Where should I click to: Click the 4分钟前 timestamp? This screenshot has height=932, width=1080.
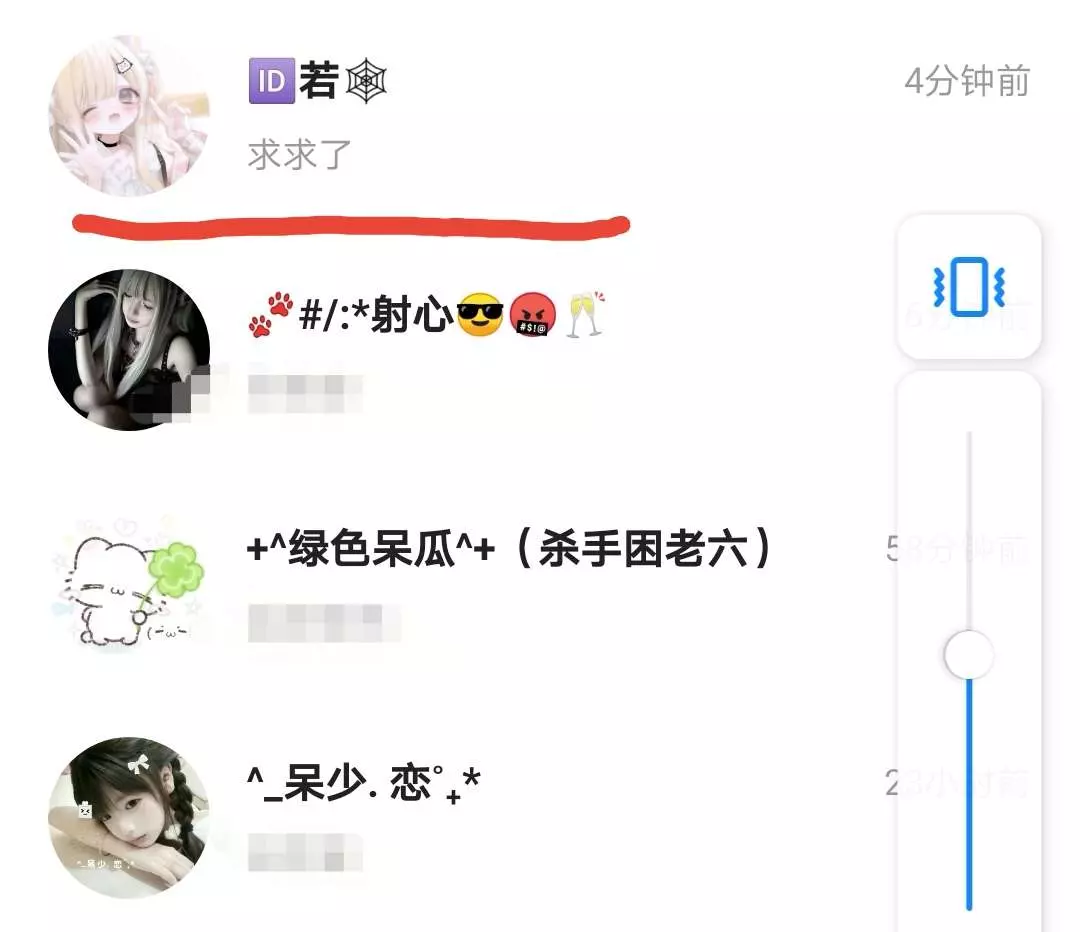coord(967,81)
